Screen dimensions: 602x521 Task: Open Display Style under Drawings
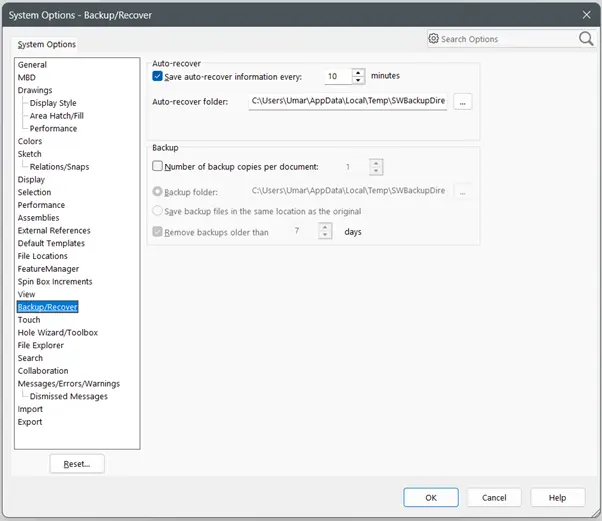(x=53, y=103)
